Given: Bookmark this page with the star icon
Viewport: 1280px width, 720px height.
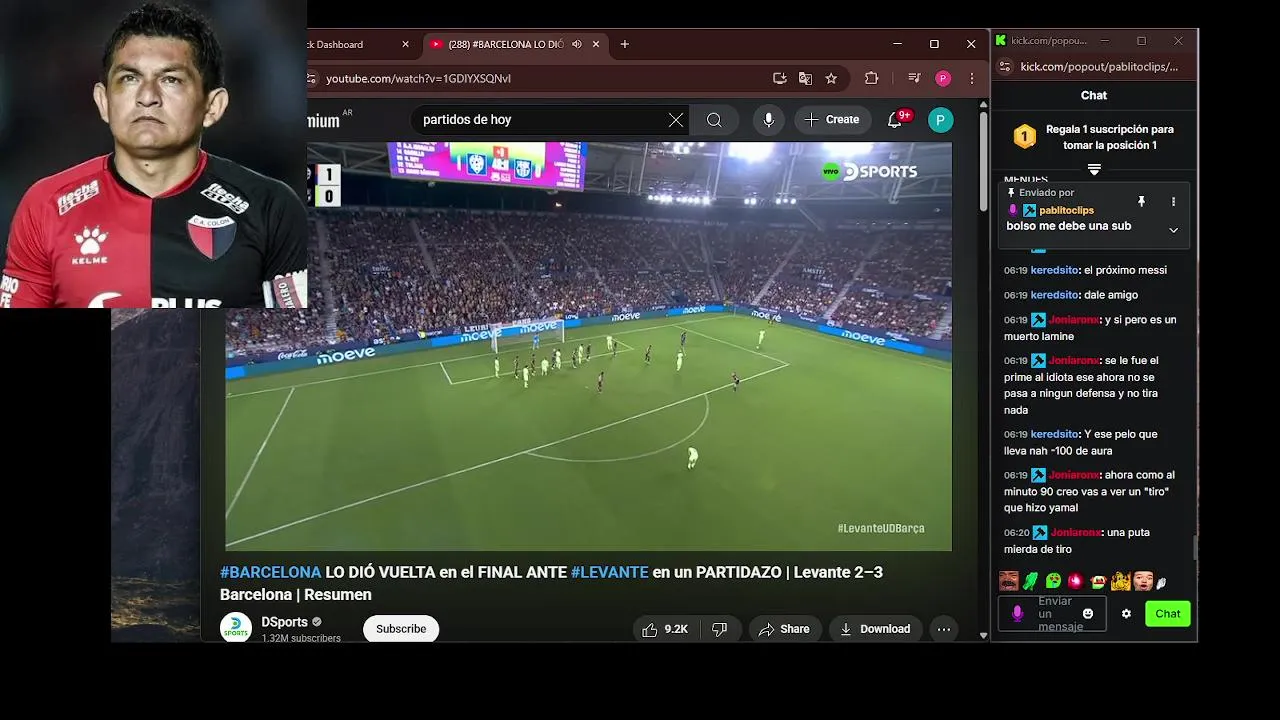Looking at the screenshot, I should tap(831, 78).
